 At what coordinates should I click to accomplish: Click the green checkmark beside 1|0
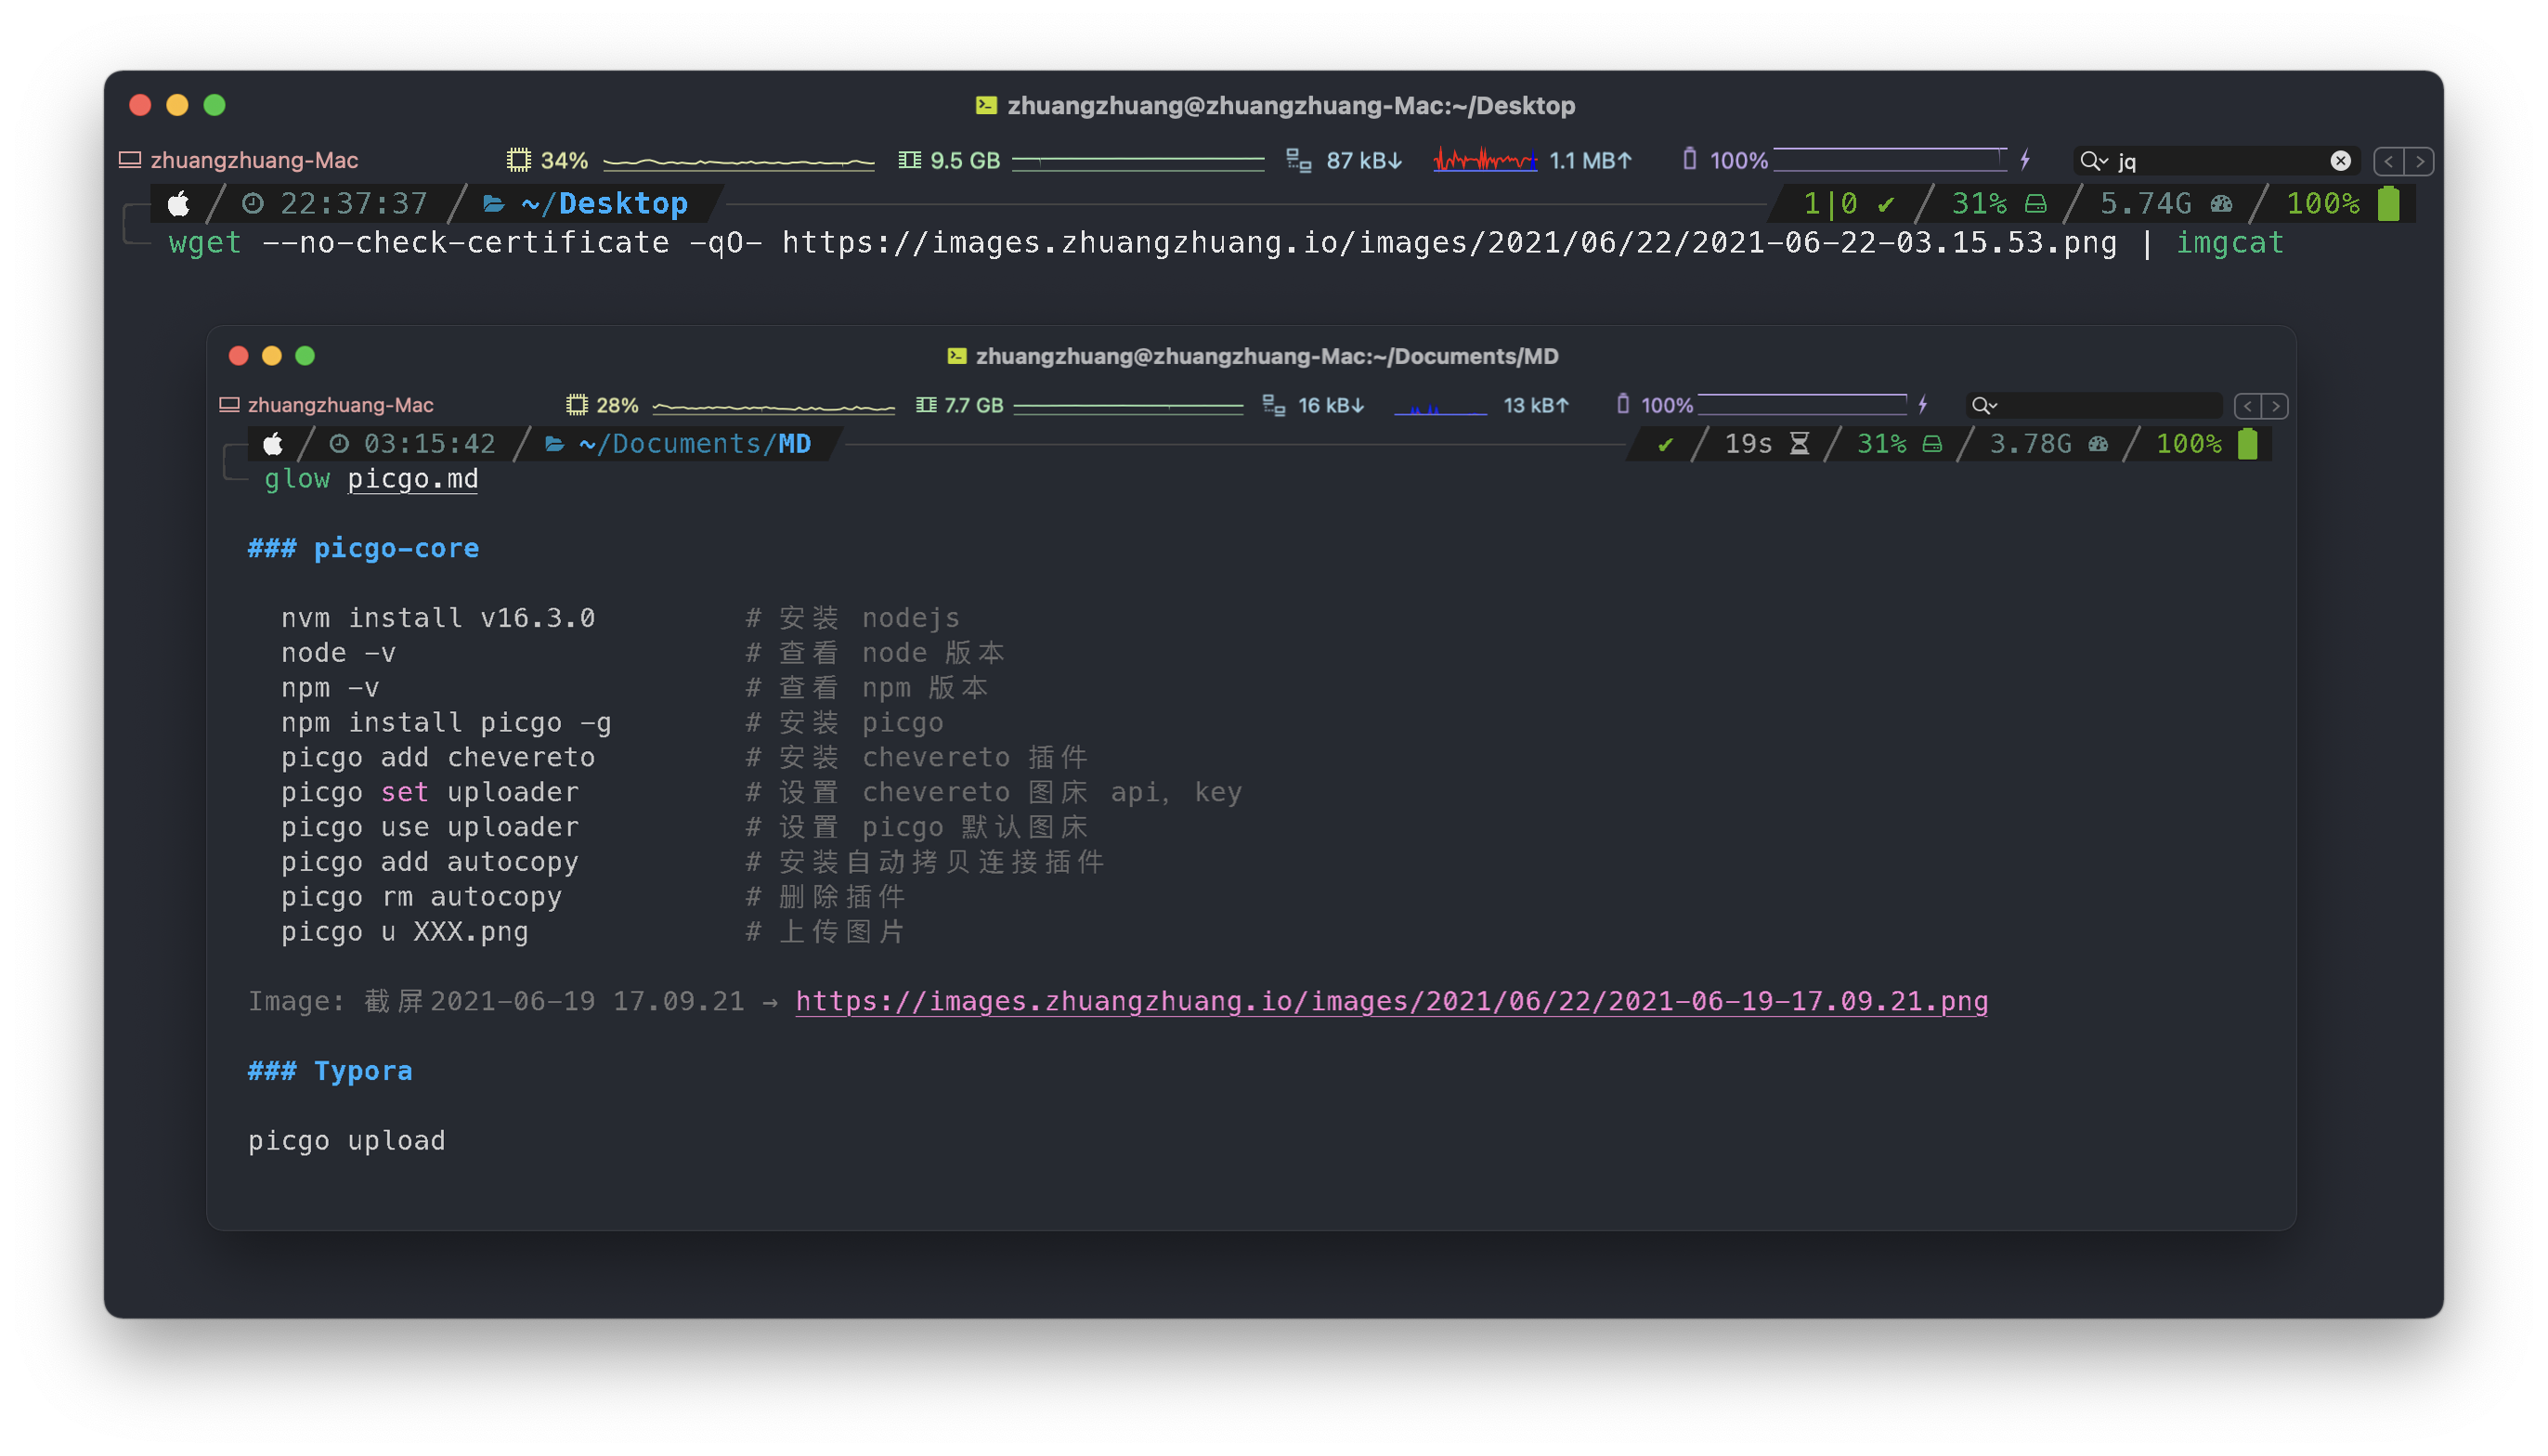coord(1886,204)
